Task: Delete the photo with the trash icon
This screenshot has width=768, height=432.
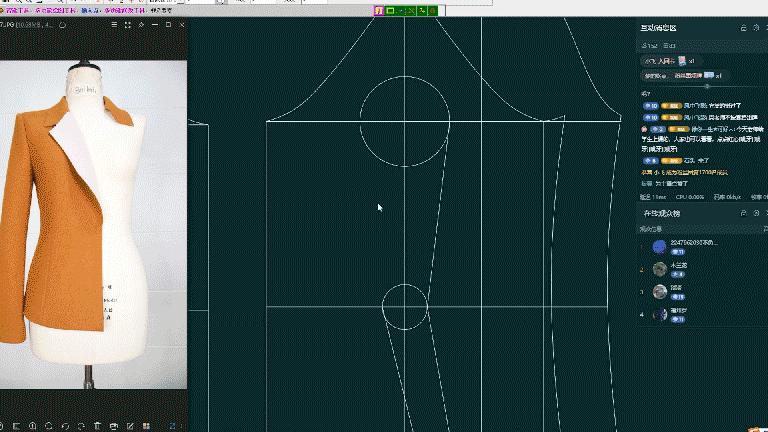Action: (97, 426)
